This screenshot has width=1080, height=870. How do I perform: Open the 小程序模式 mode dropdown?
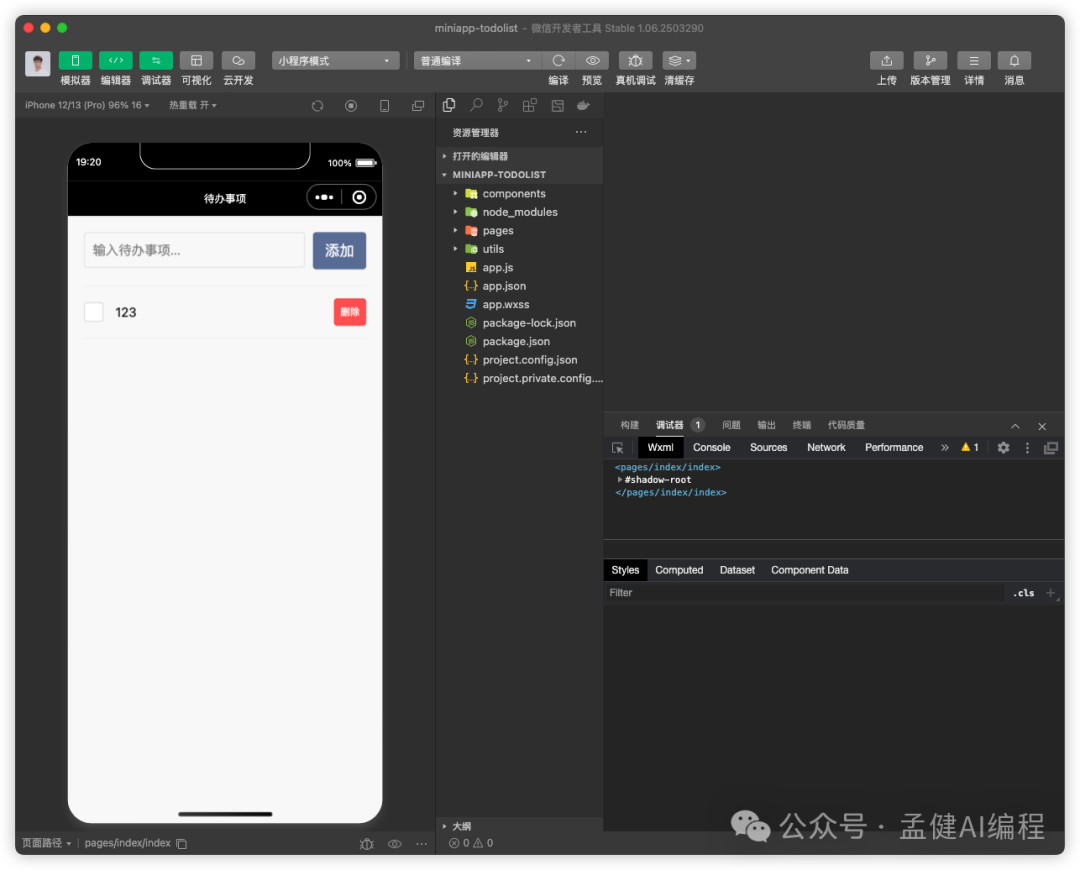point(335,61)
